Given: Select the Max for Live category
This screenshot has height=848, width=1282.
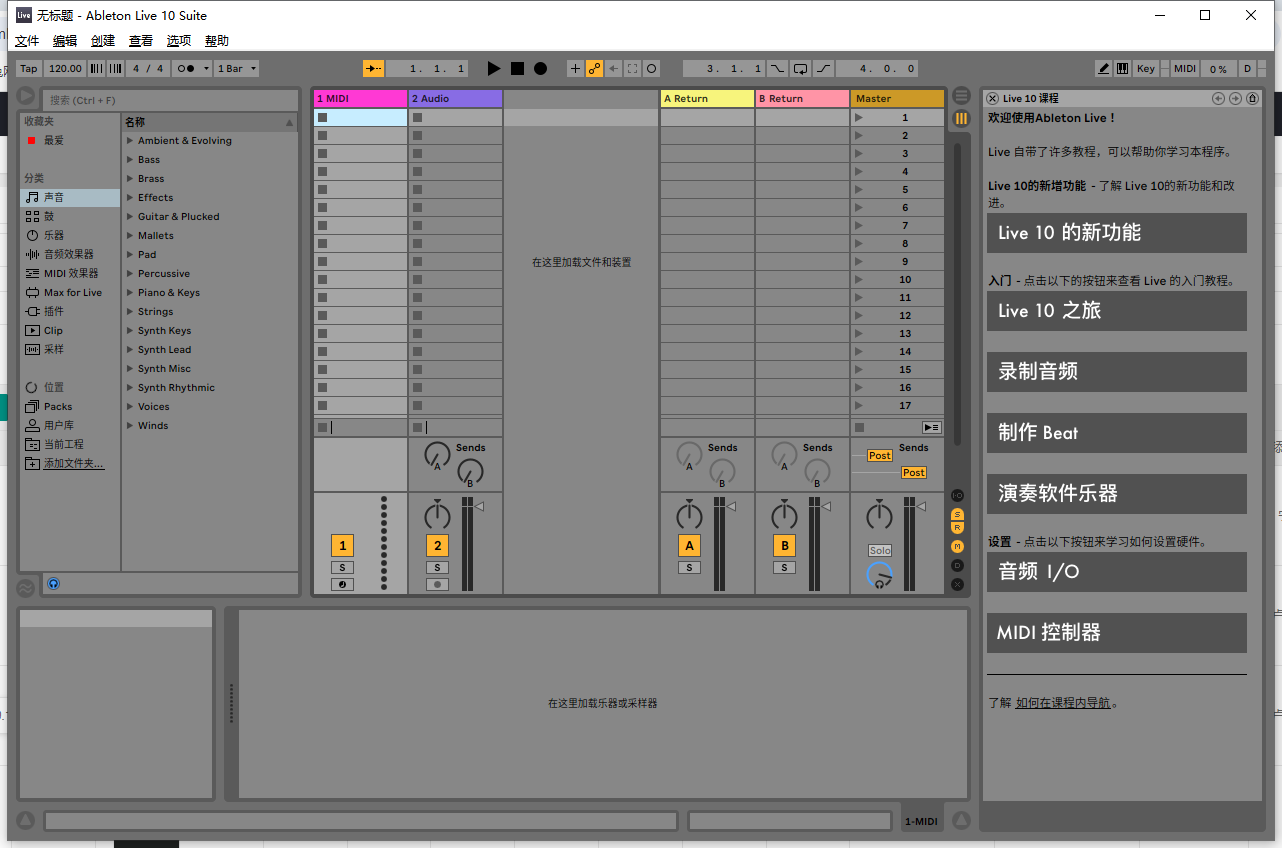Looking at the screenshot, I should pos(70,292).
